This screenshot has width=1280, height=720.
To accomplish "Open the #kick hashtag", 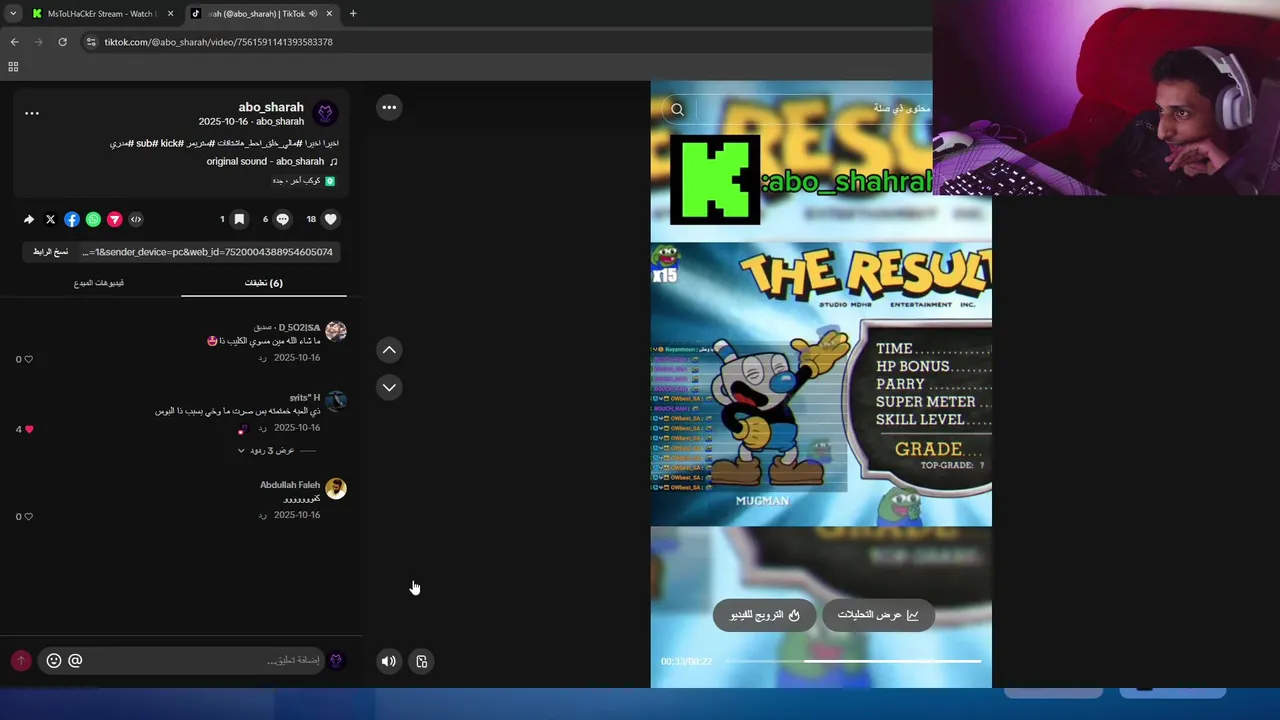I will (170, 143).
